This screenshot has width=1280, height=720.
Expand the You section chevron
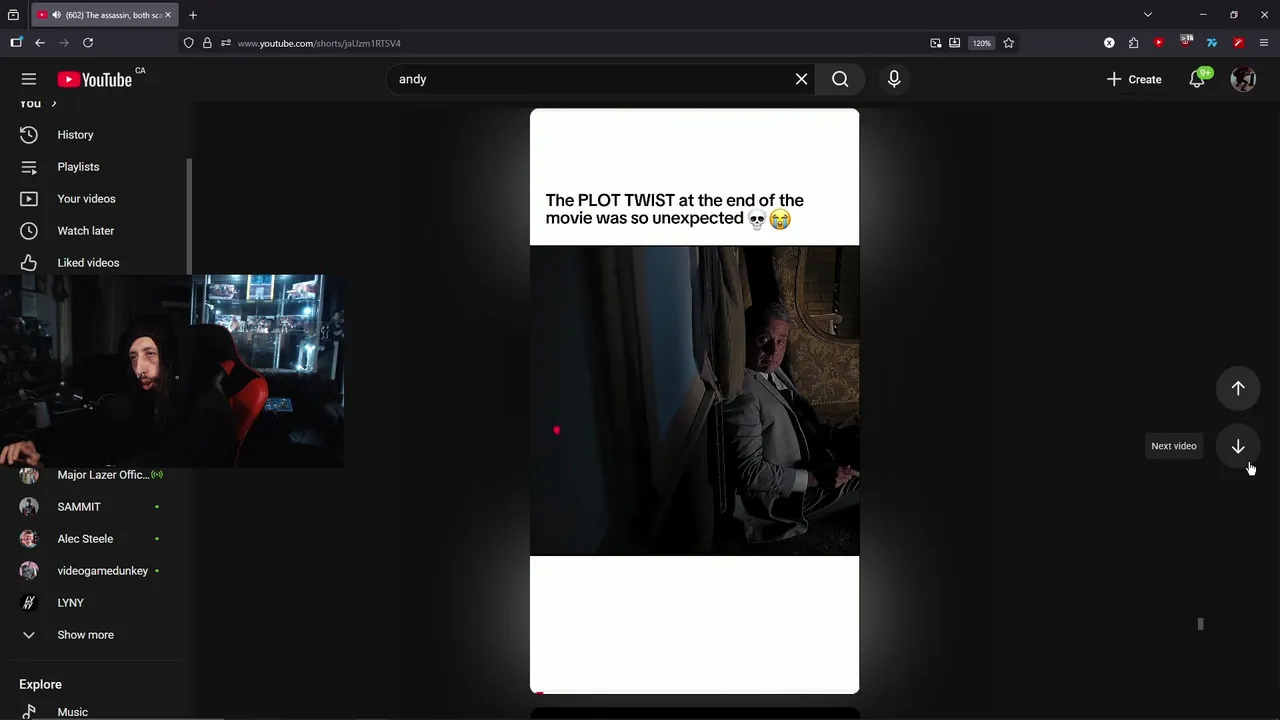54,104
